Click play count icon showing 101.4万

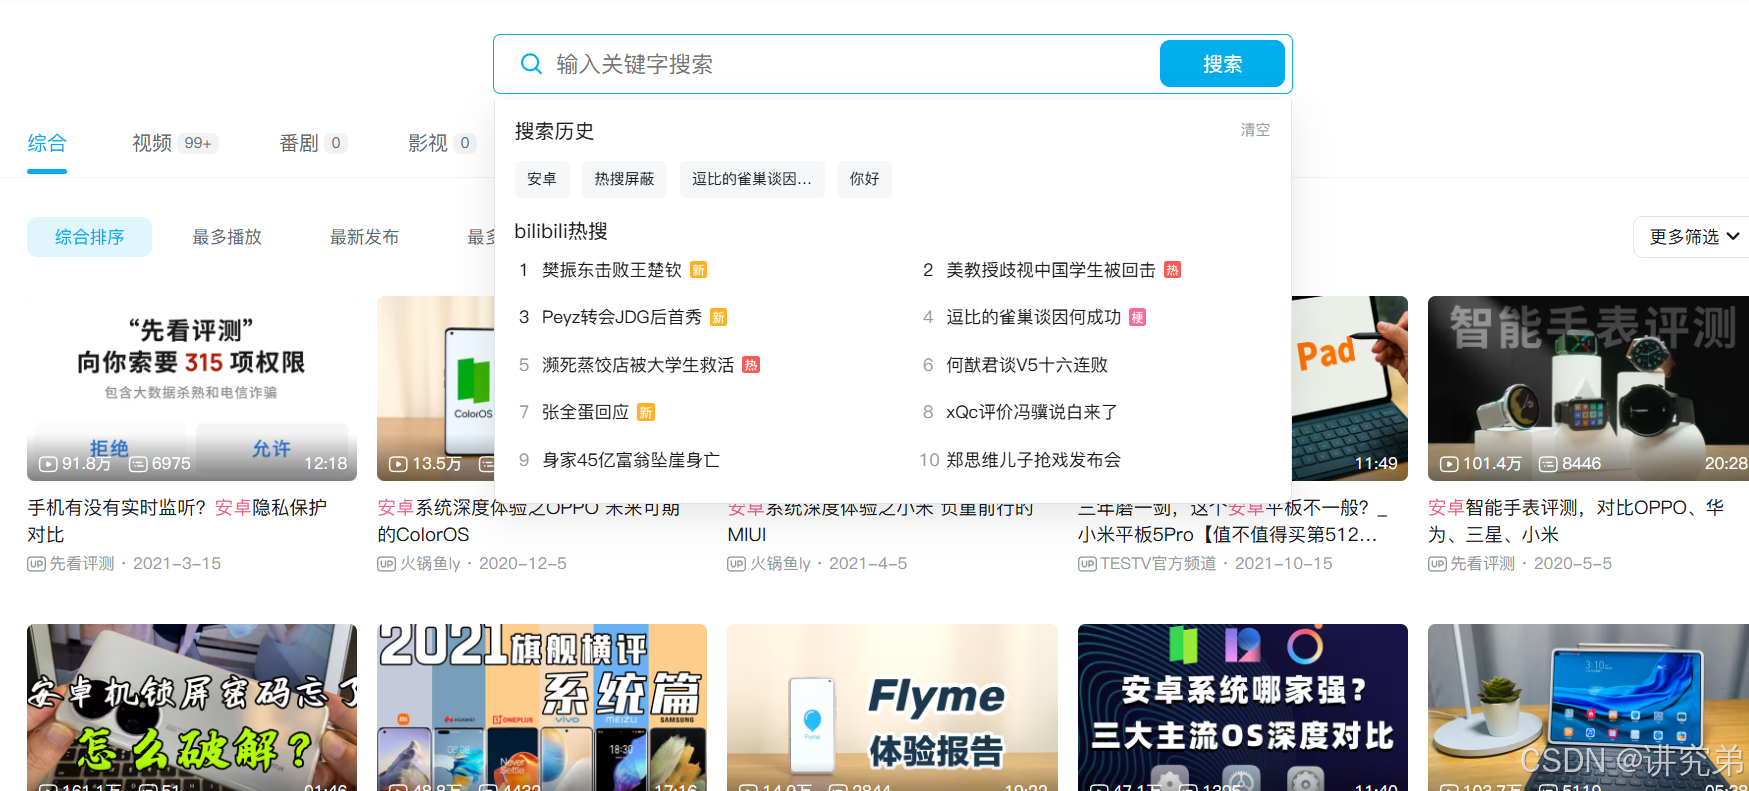point(1449,464)
